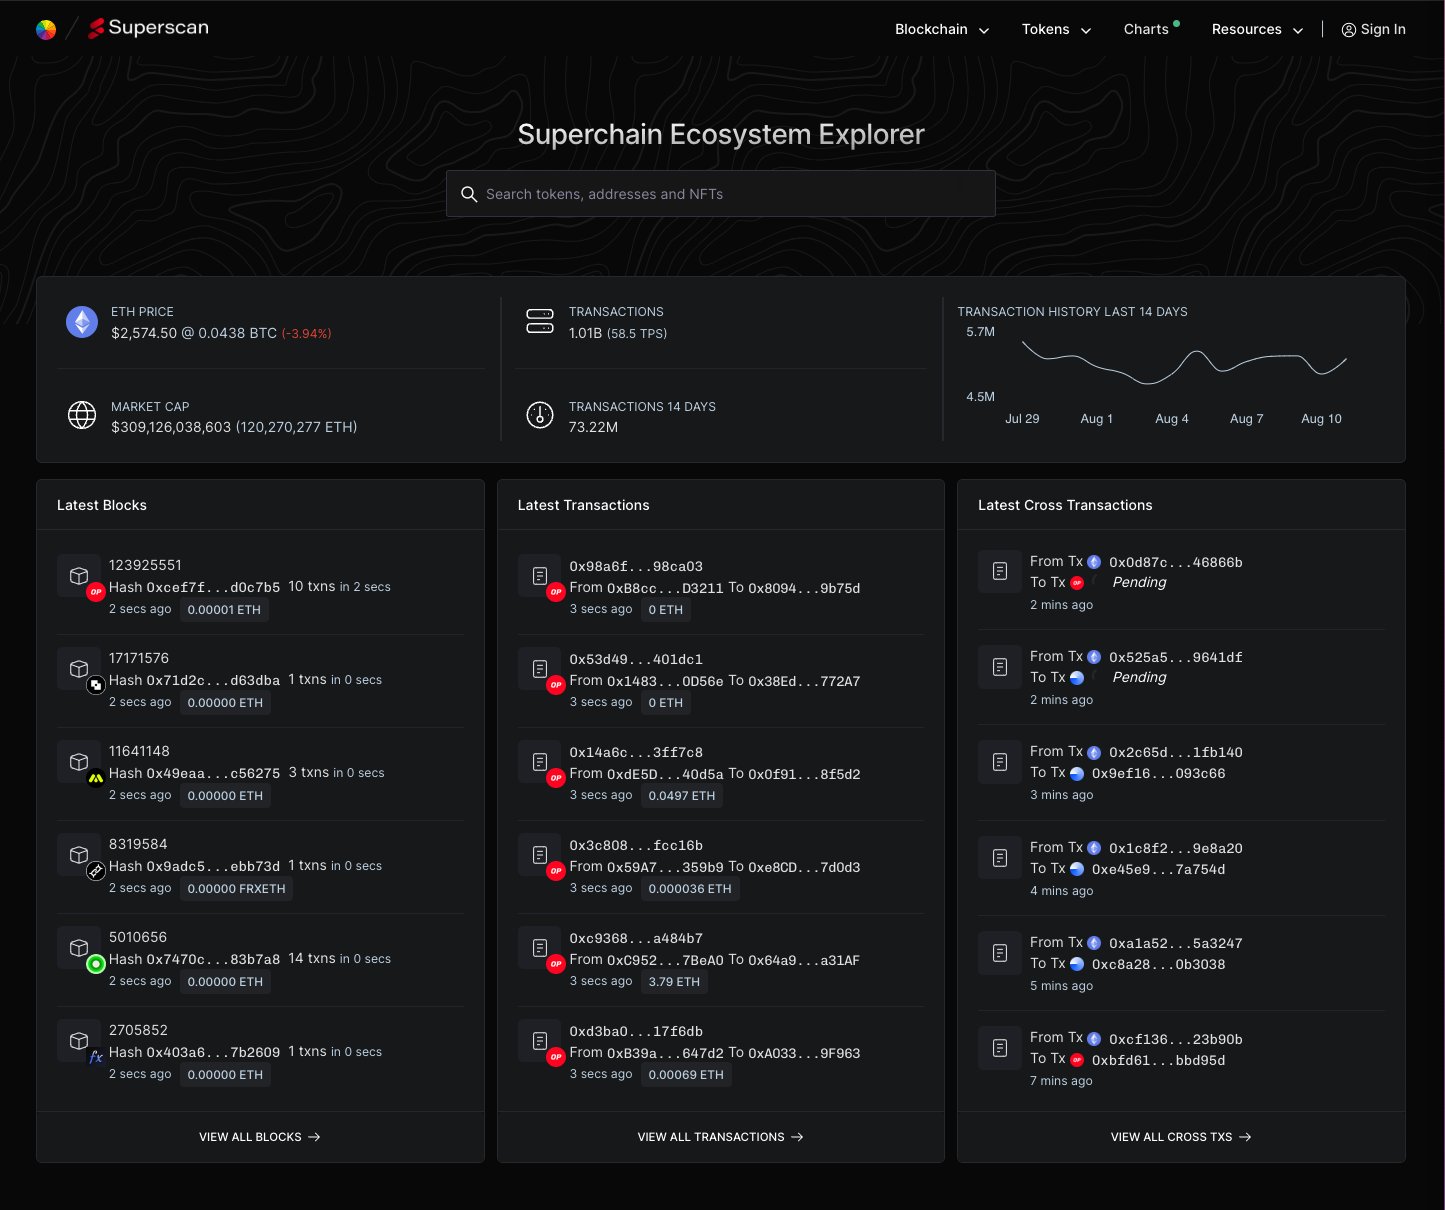1445x1210 pixels.
Task: Select the green chain badge on block 5010656
Action: pyautogui.click(x=95, y=964)
